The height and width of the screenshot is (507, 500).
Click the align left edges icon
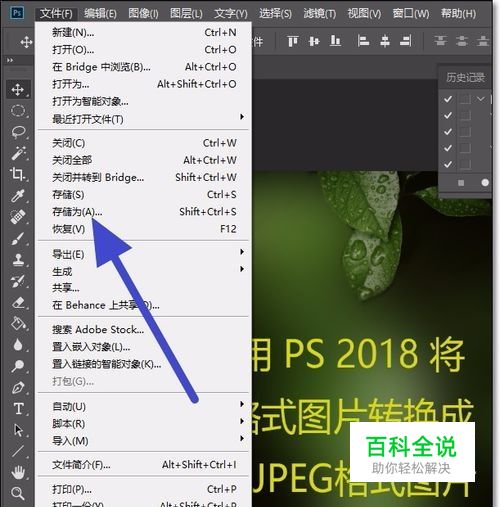(363, 41)
